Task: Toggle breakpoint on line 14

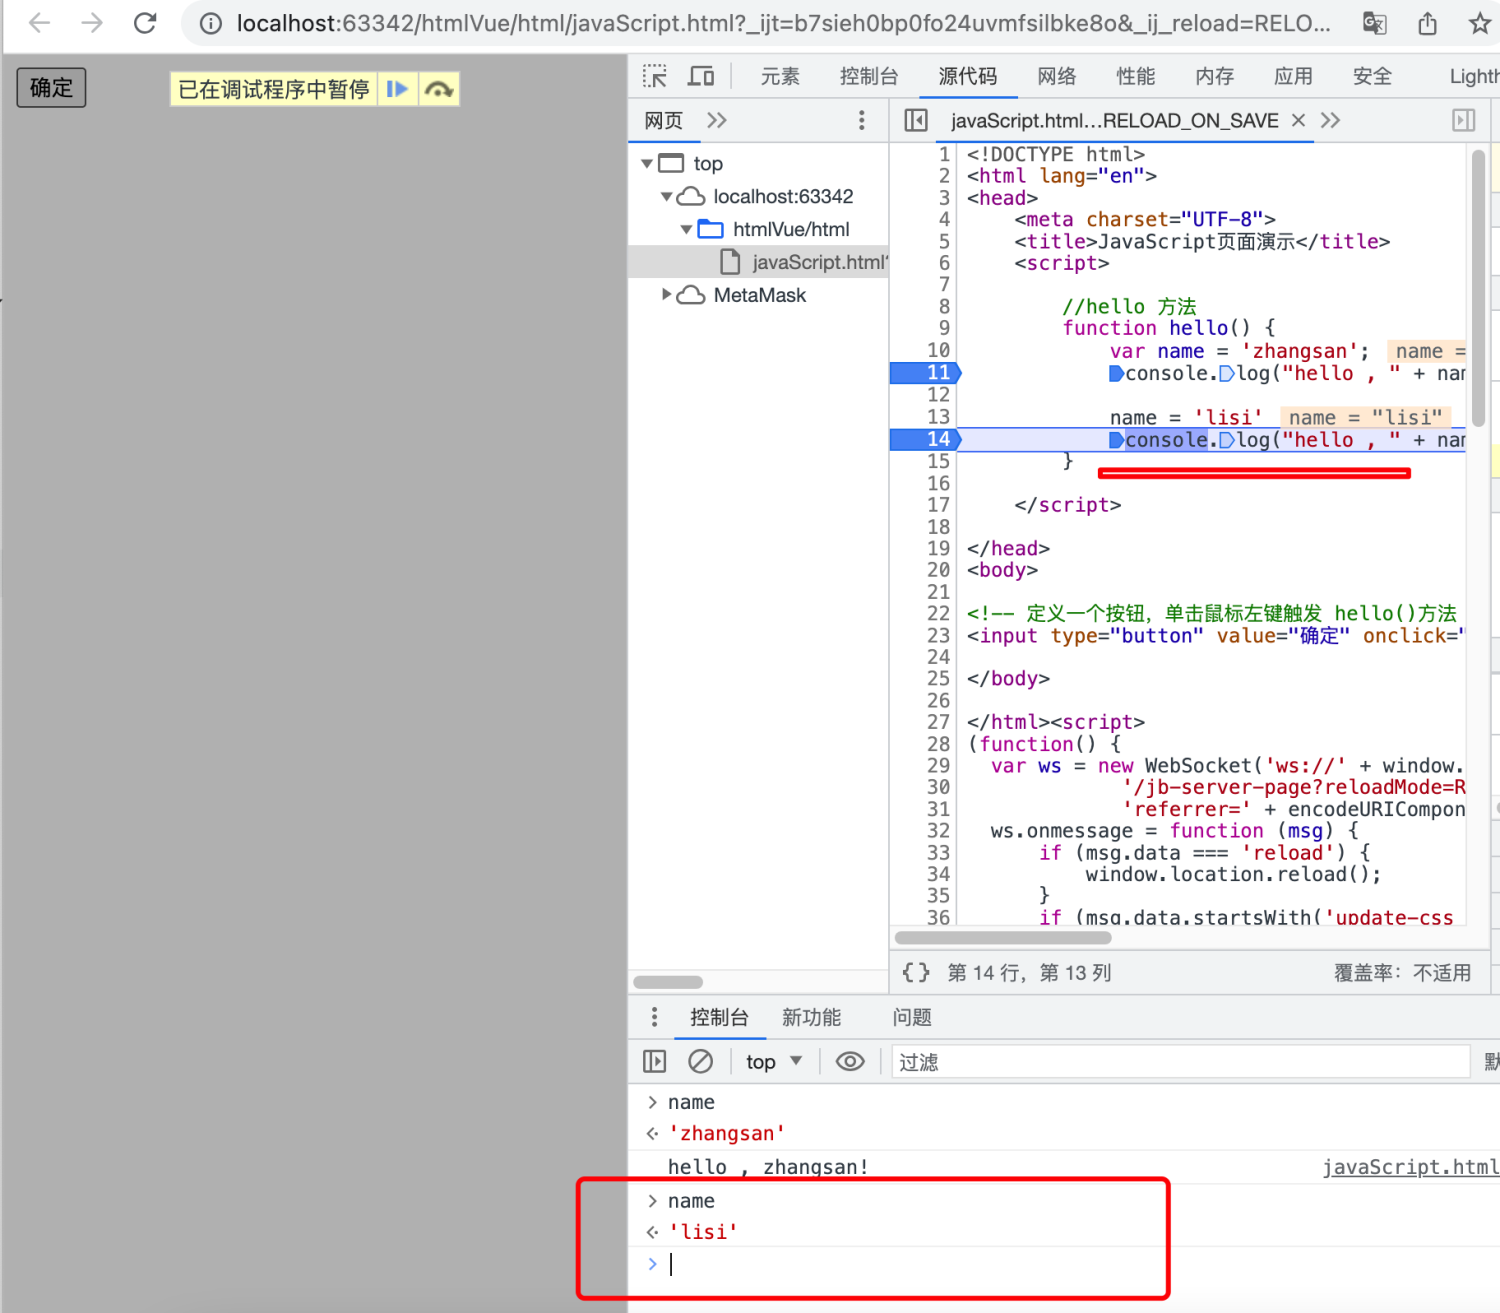Action: (925, 439)
